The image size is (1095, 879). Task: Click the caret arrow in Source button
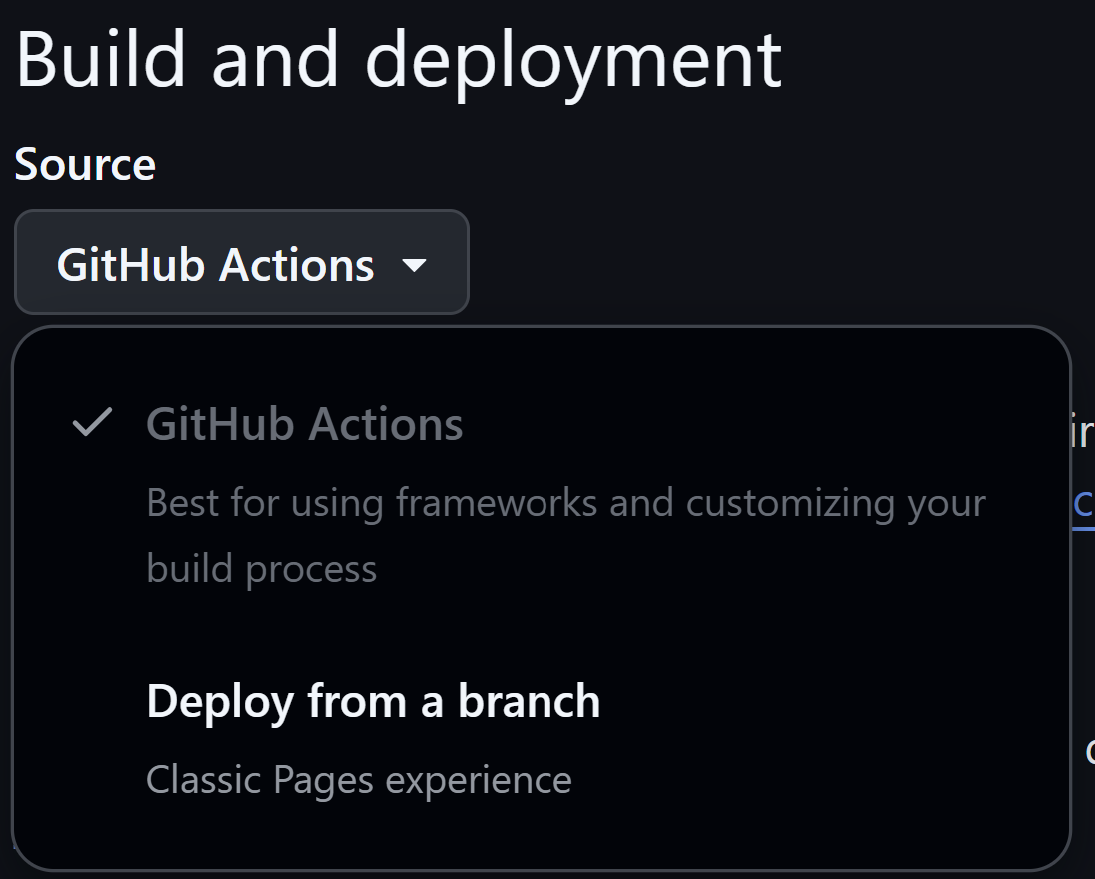pos(414,266)
